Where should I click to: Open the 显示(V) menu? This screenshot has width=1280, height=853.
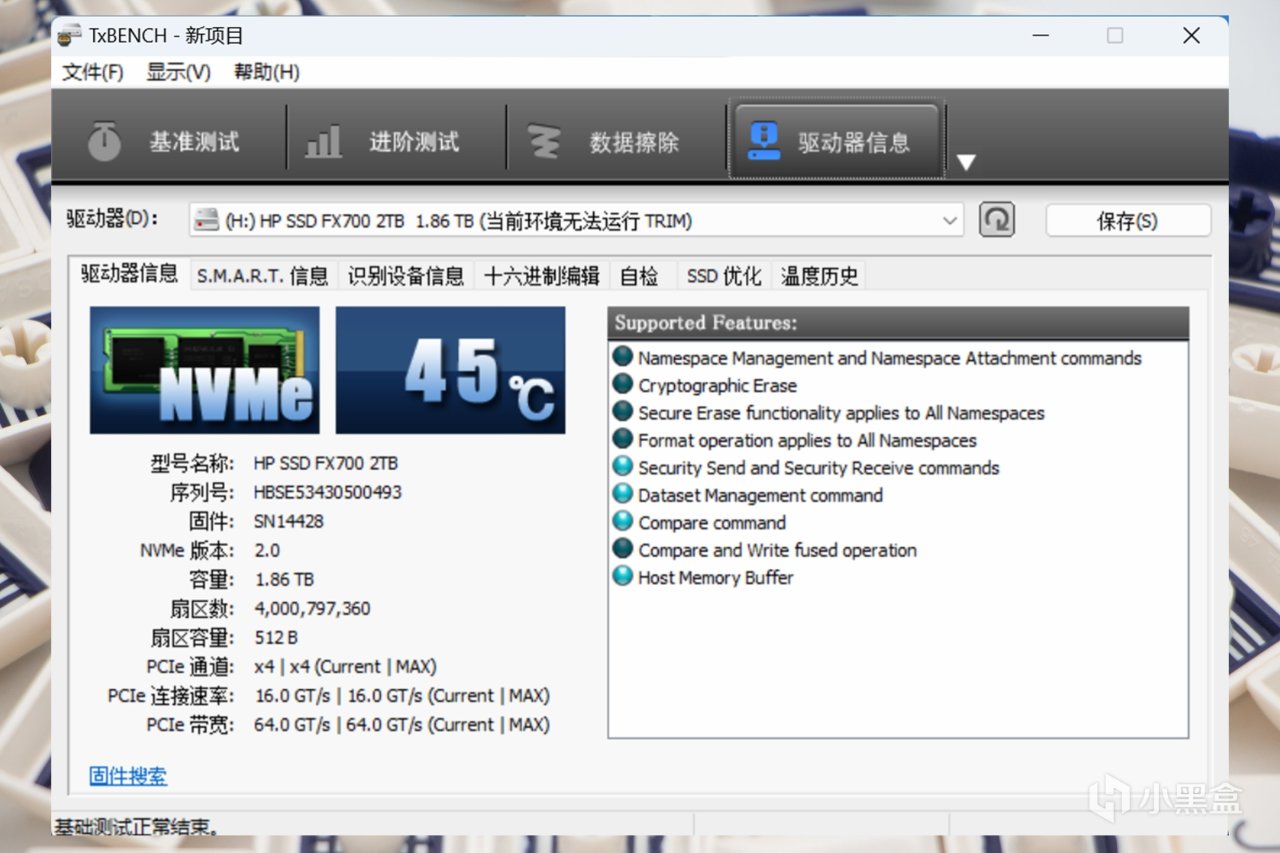[x=179, y=72]
